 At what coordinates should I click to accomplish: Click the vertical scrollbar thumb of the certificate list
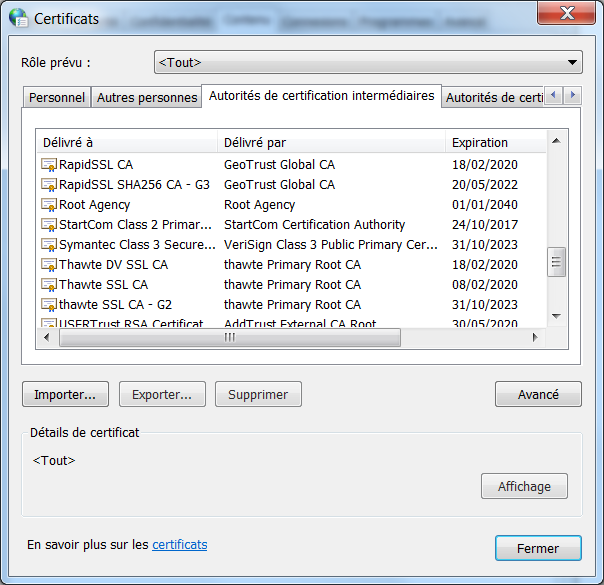[x=556, y=262]
